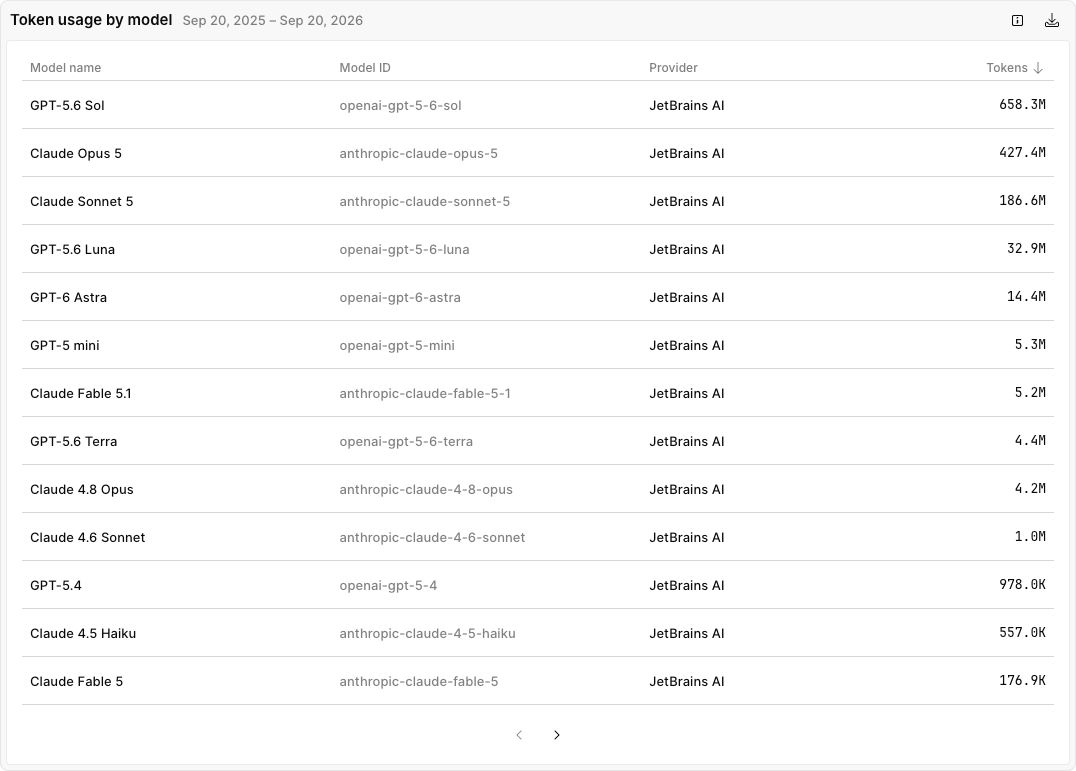This screenshot has width=1076, height=771.
Task: Download the token usage data
Action: (x=1052, y=21)
